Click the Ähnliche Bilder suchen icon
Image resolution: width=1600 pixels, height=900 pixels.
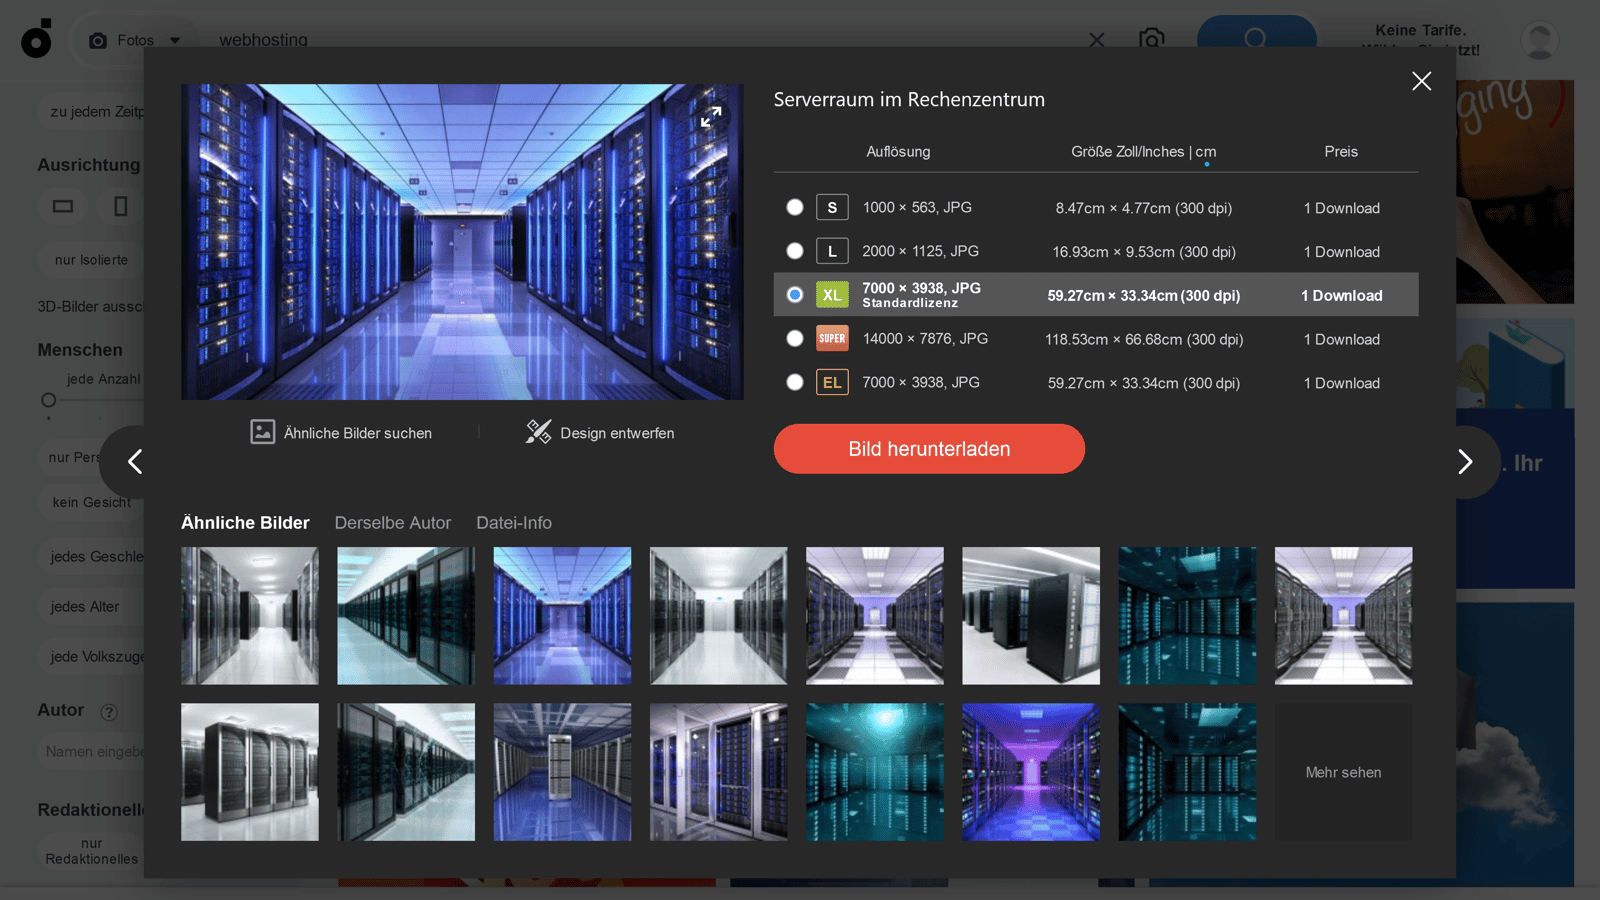[x=262, y=432]
